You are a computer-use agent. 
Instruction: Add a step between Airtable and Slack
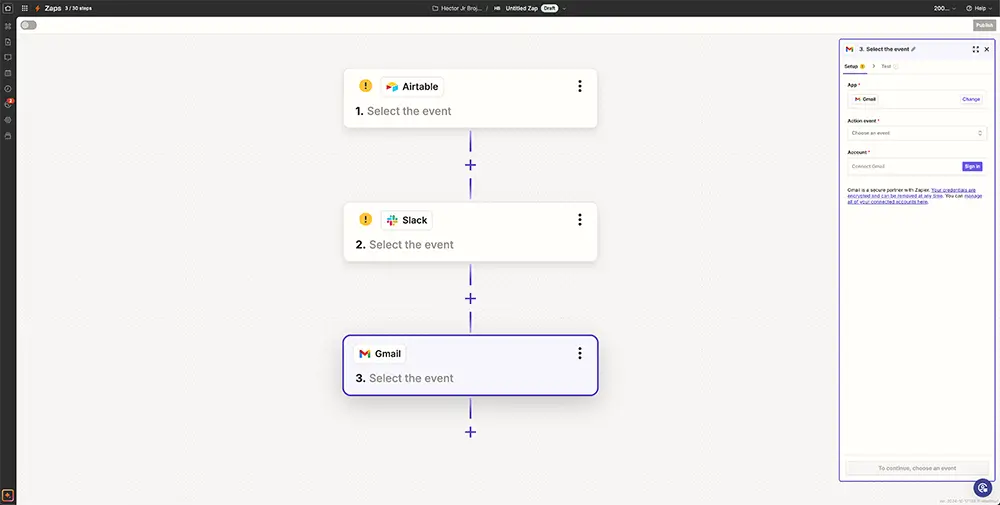point(470,165)
